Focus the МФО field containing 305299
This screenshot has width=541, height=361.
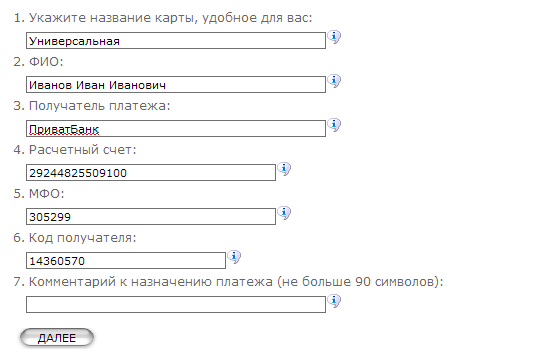(x=151, y=217)
